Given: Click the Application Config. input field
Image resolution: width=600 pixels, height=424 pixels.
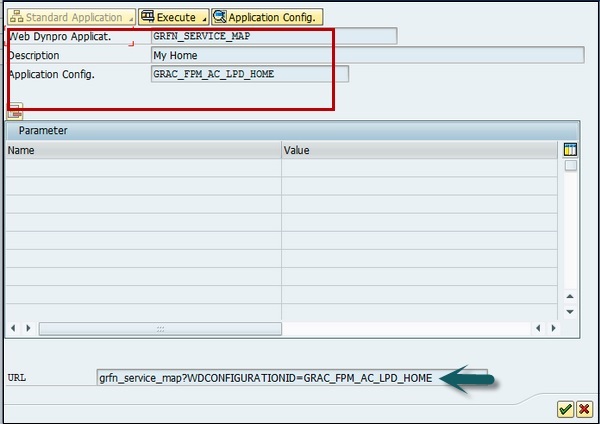Looking at the screenshot, I should click(249, 74).
